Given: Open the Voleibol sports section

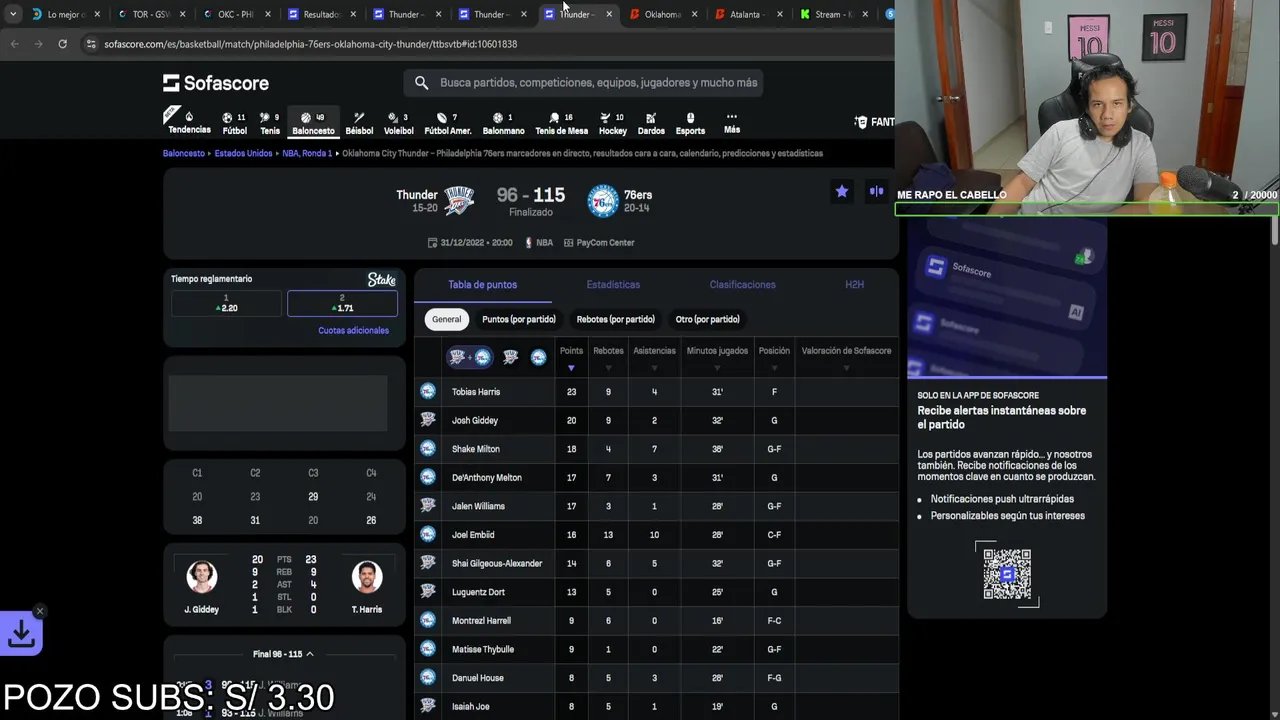Looking at the screenshot, I should coord(398,123).
